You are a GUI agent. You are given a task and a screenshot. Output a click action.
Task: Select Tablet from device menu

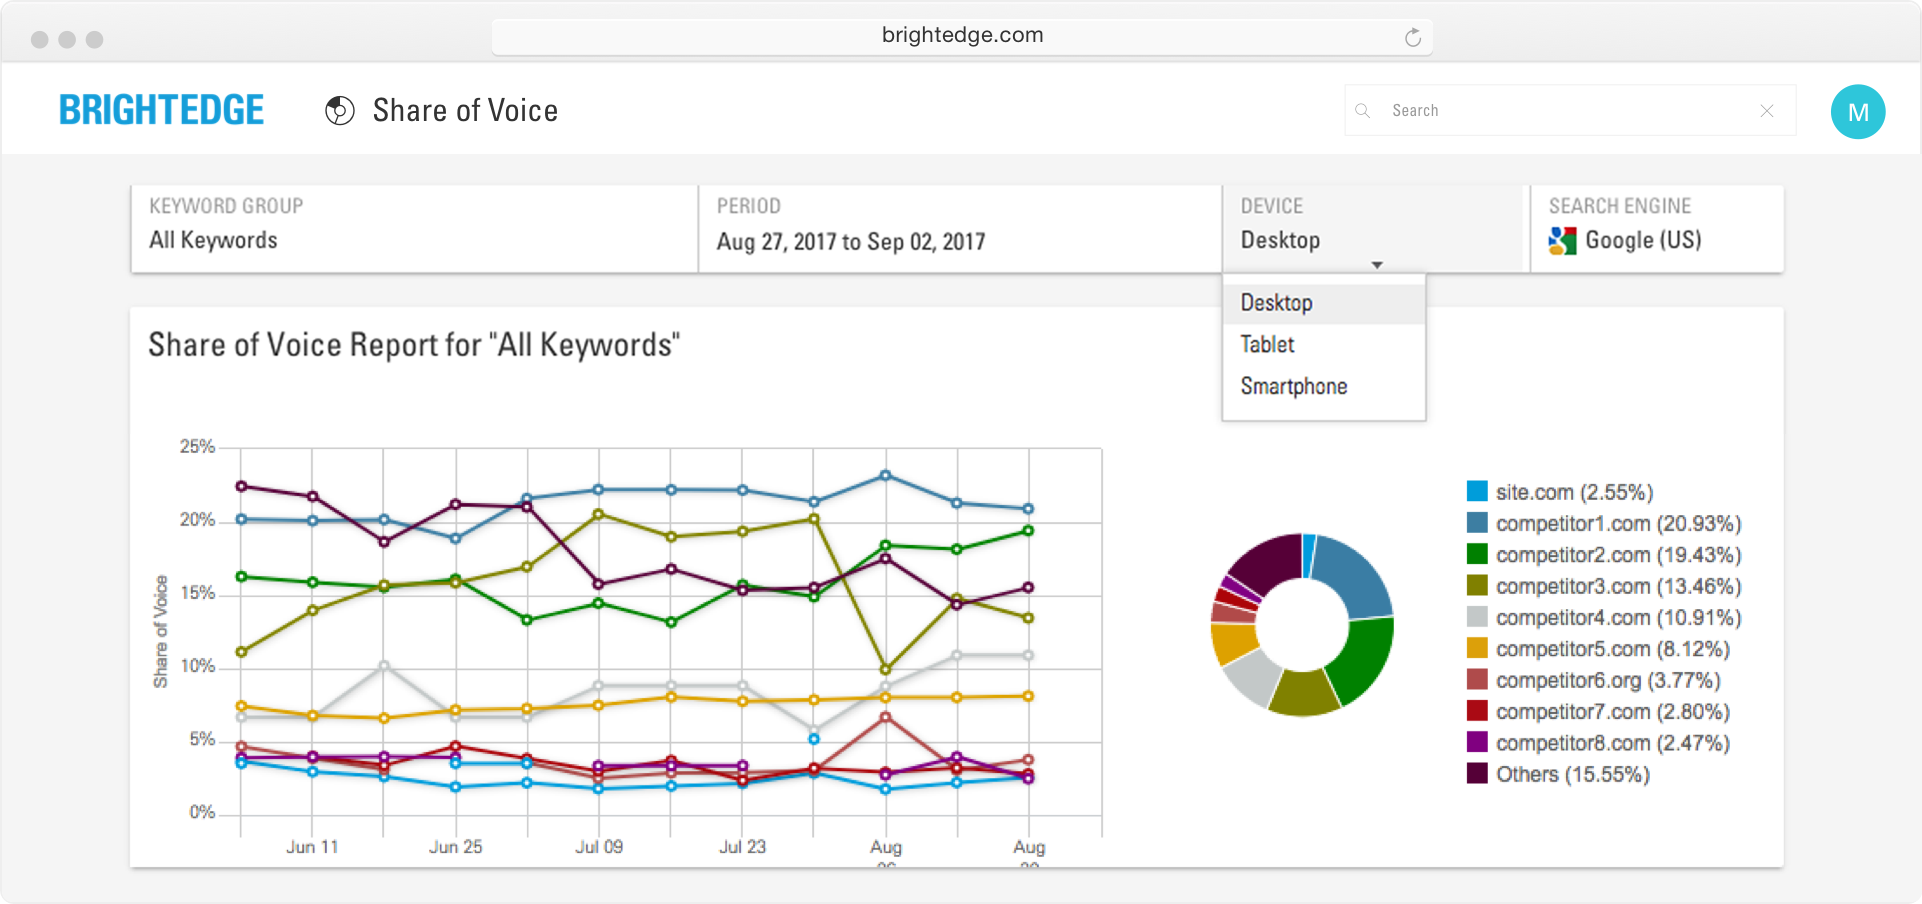1268,345
